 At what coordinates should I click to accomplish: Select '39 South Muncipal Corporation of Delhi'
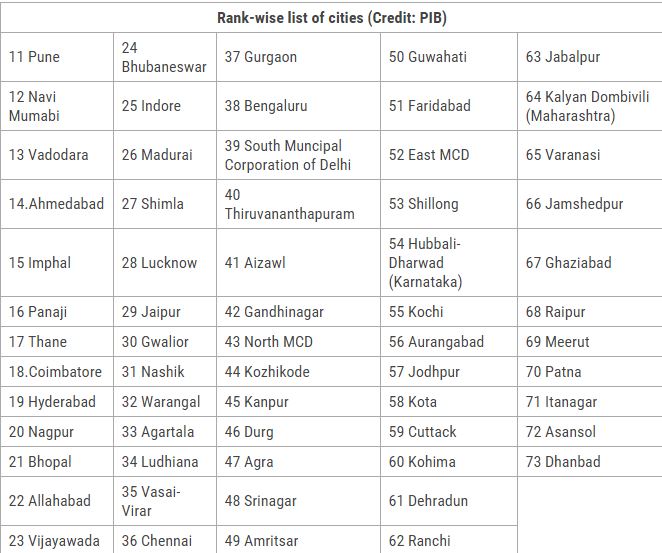pyautogui.click(x=298, y=155)
